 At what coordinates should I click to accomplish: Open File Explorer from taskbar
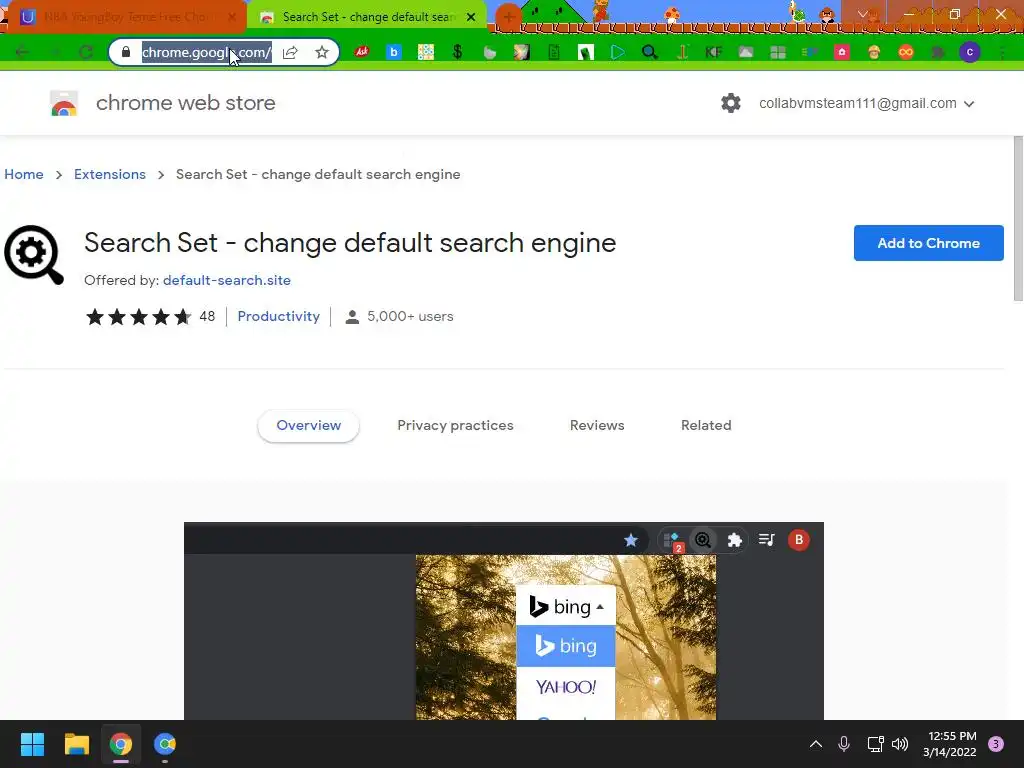pos(76,744)
